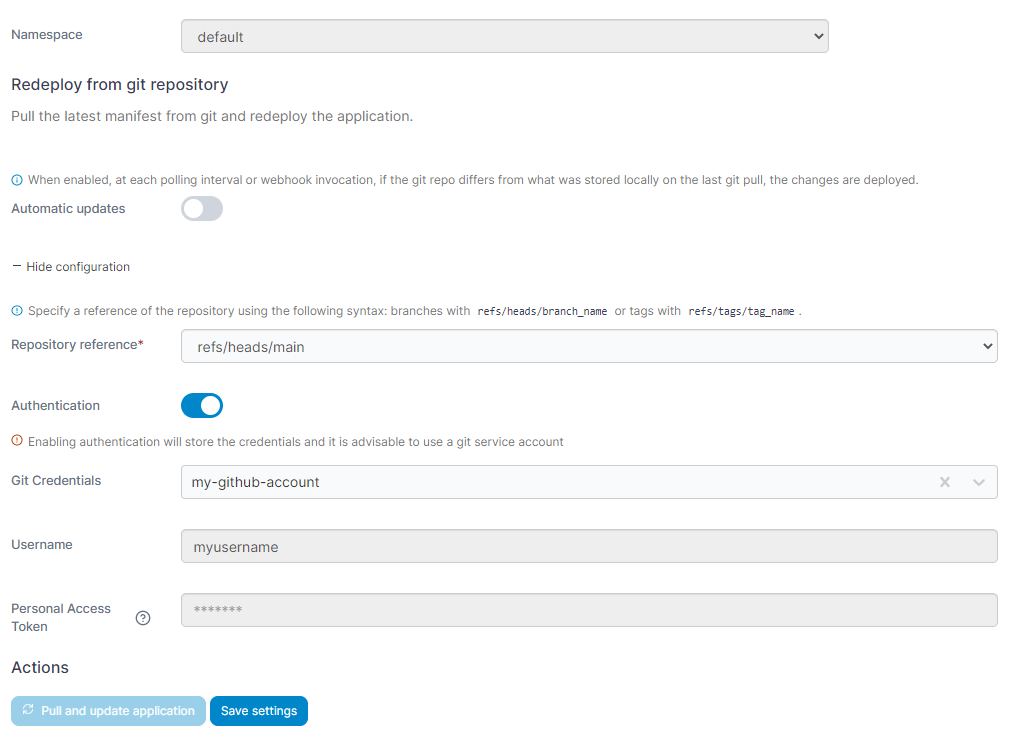Open the Repository reference dropdown
1010x736 pixels.
point(589,346)
